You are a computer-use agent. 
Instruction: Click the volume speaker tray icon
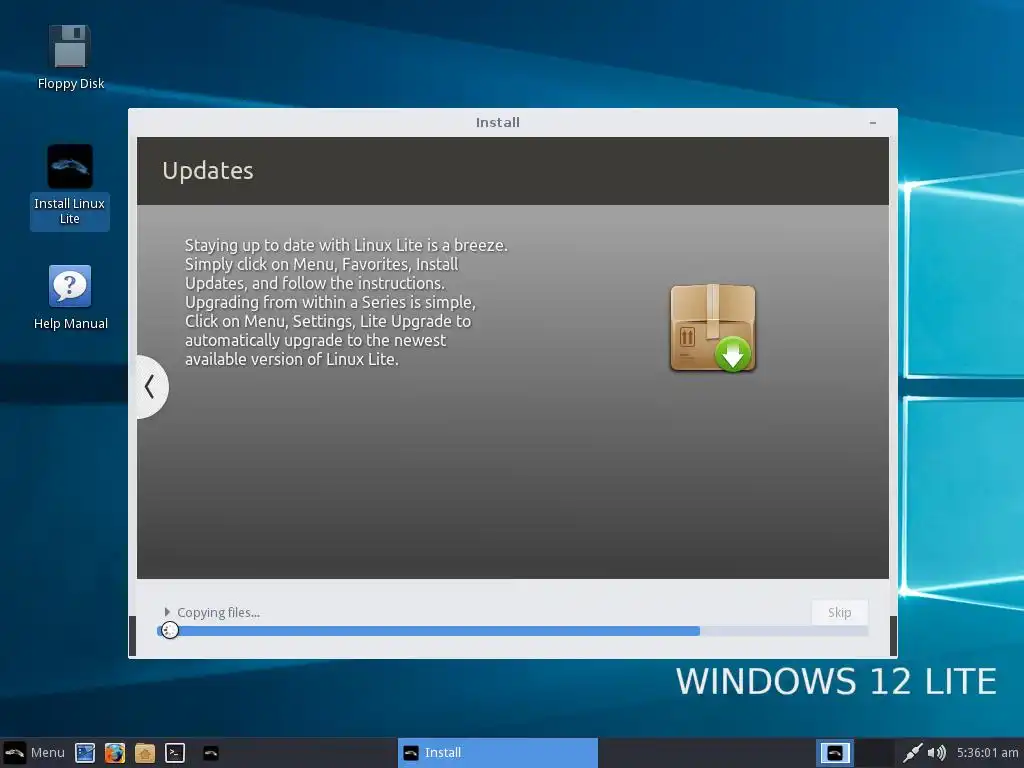click(x=936, y=753)
